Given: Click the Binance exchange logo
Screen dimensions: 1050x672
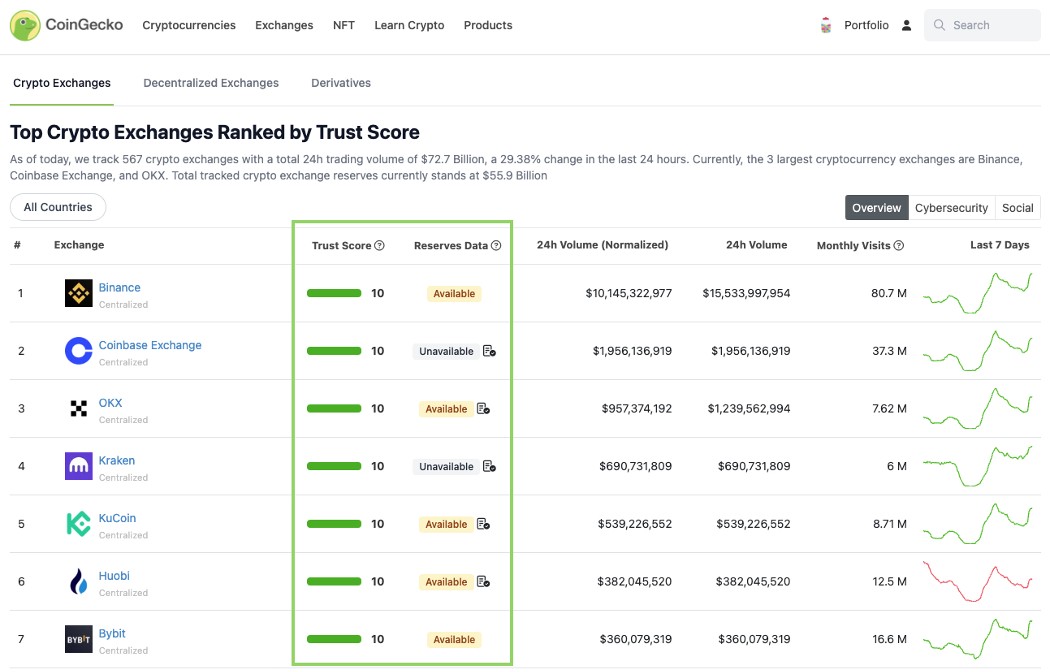Looking at the screenshot, I should (x=78, y=293).
